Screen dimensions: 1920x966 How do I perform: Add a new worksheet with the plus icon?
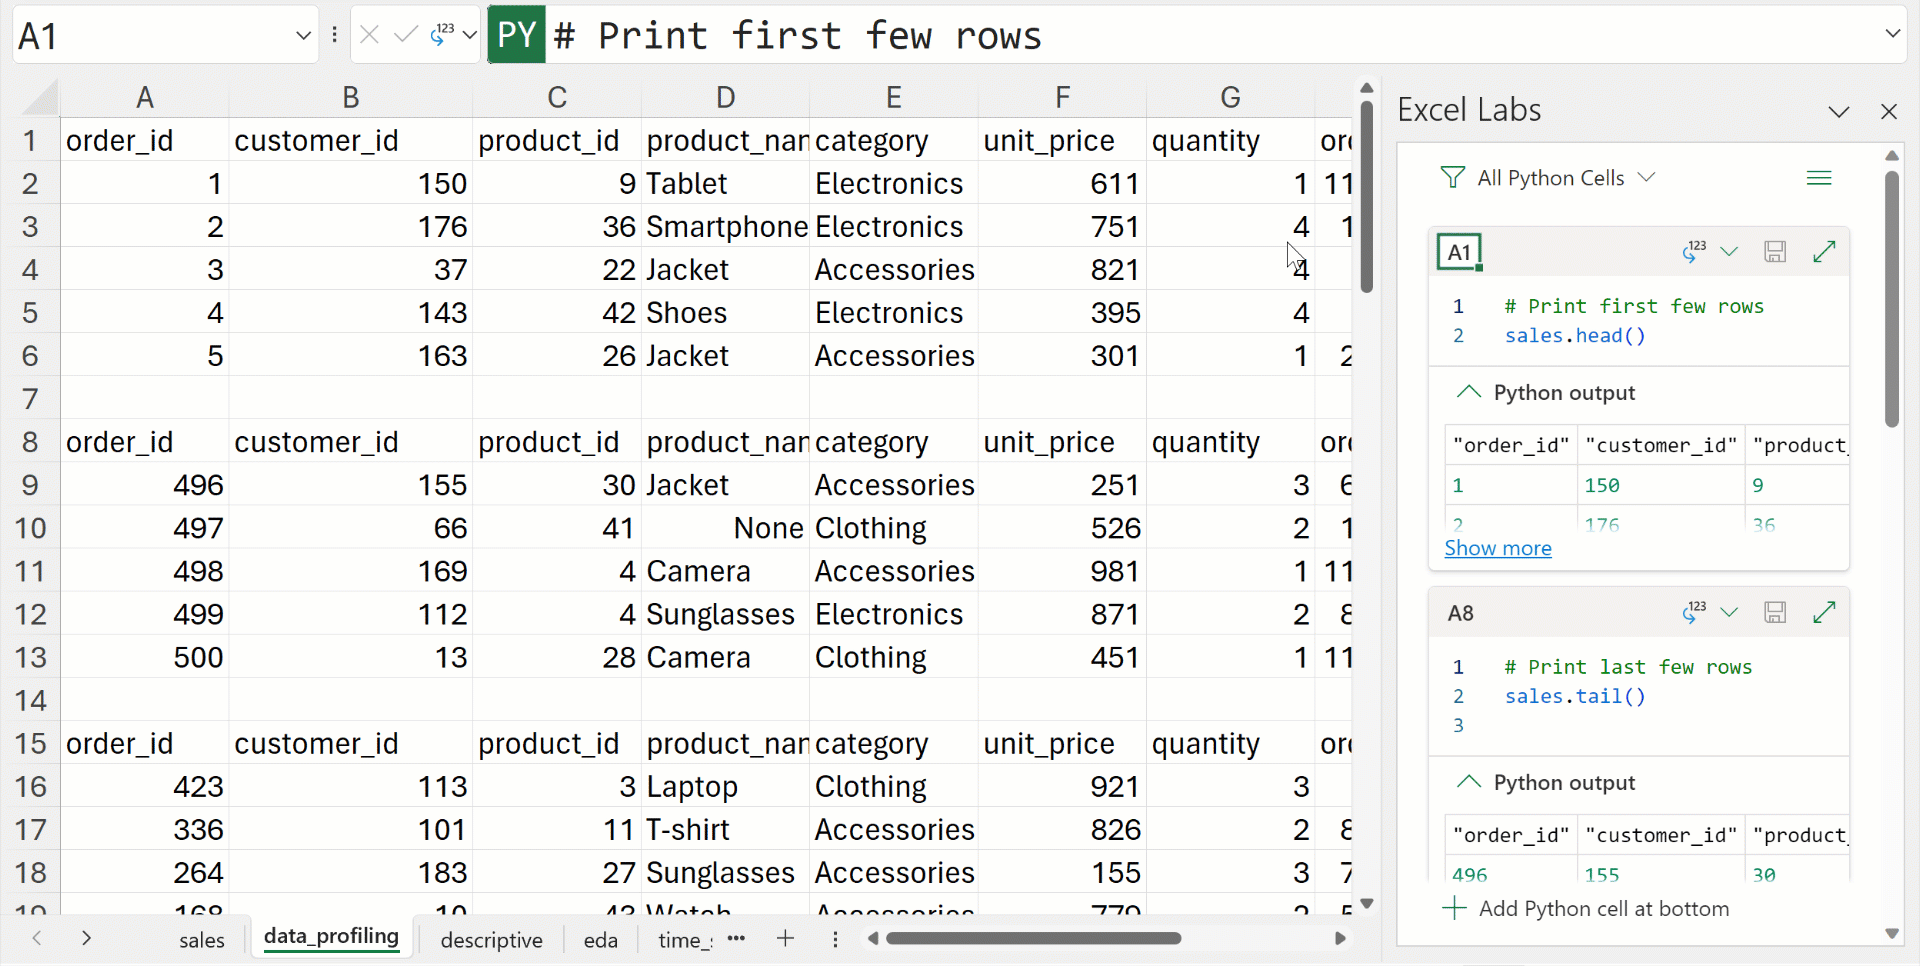coord(786,939)
